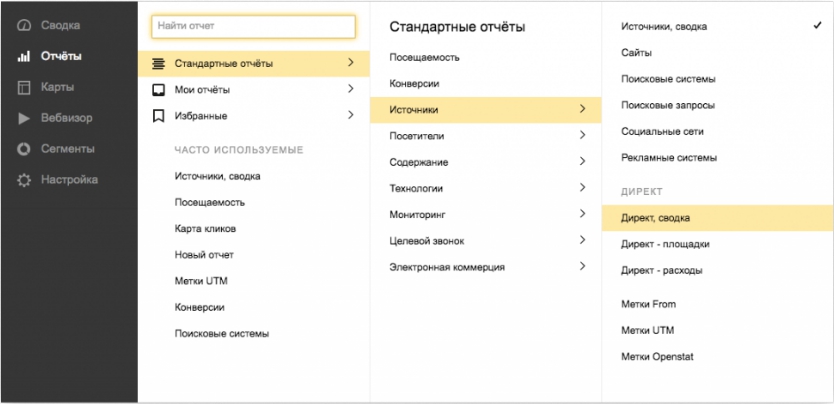Choose Поисковые запросы report
Screen dimensions: 834x404
[668, 105]
